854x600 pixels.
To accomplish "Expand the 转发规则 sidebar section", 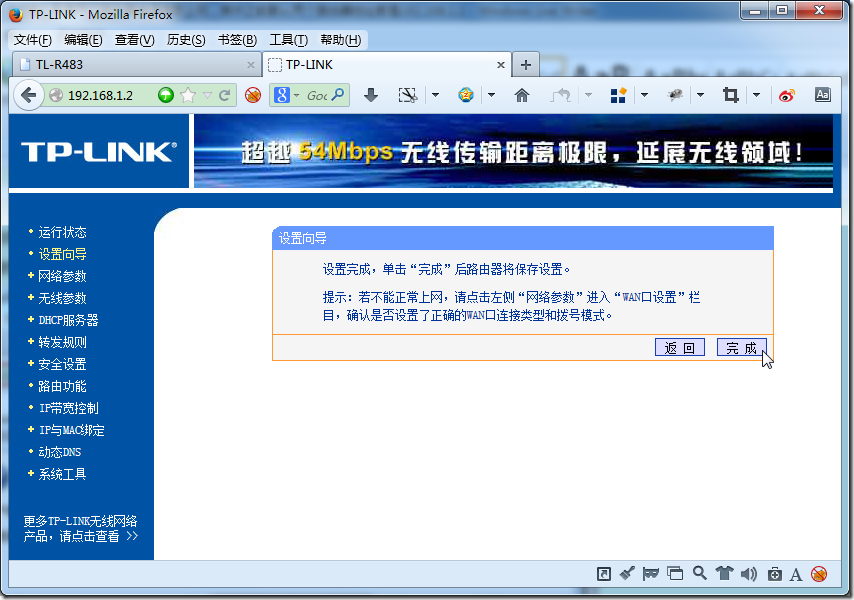I will 62,342.
